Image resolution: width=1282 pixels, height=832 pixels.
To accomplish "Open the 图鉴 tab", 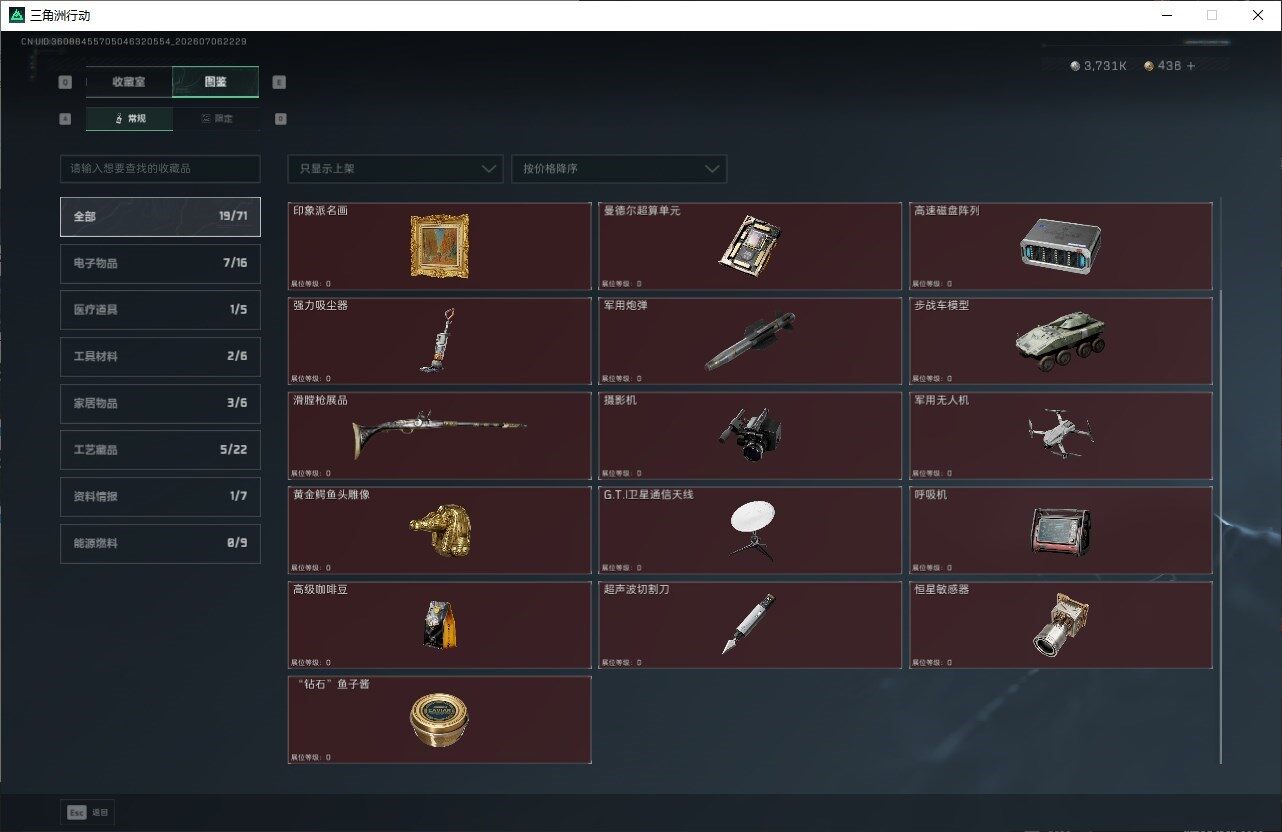I will (x=215, y=82).
